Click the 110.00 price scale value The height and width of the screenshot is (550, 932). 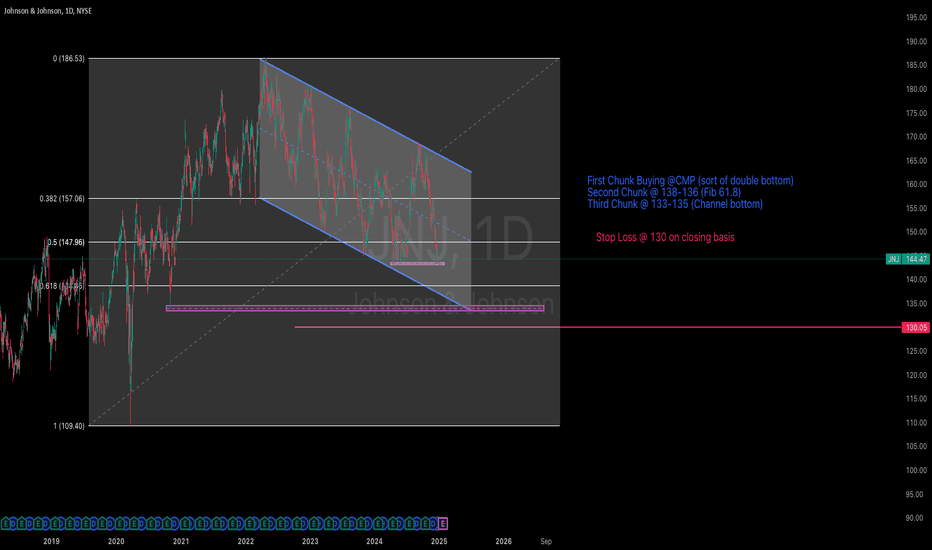click(916, 423)
